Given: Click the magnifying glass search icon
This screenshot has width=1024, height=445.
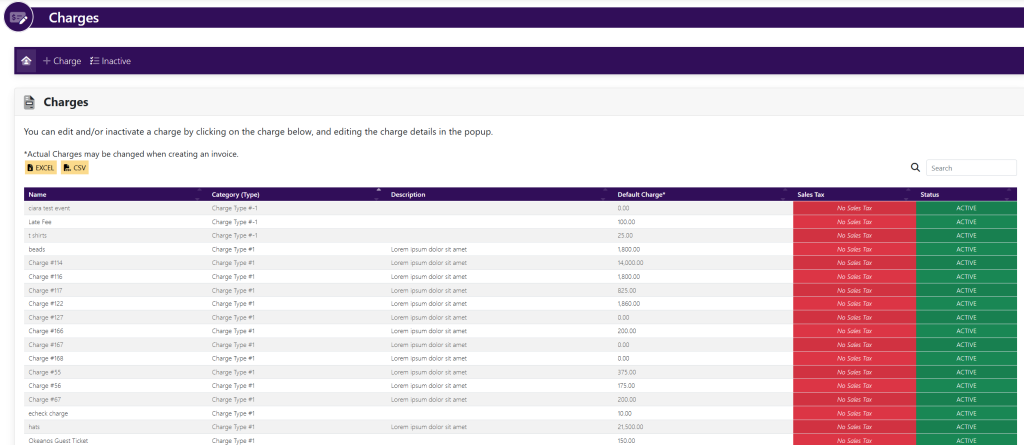Looking at the screenshot, I should (x=914, y=168).
